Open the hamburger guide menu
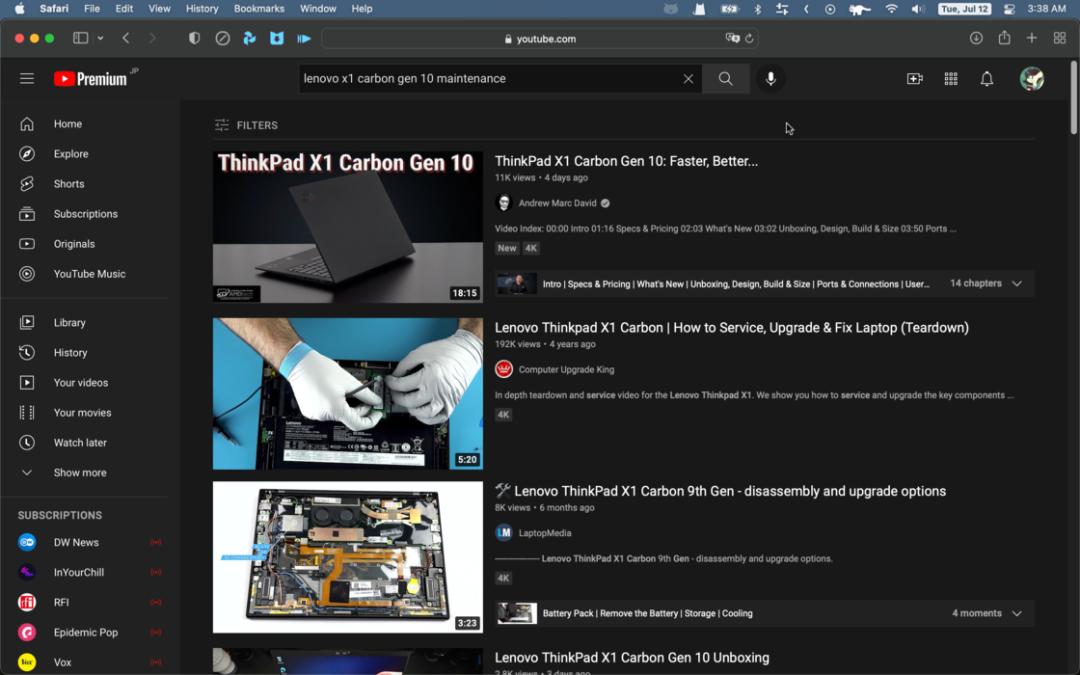The height and width of the screenshot is (675, 1080). (27, 79)
